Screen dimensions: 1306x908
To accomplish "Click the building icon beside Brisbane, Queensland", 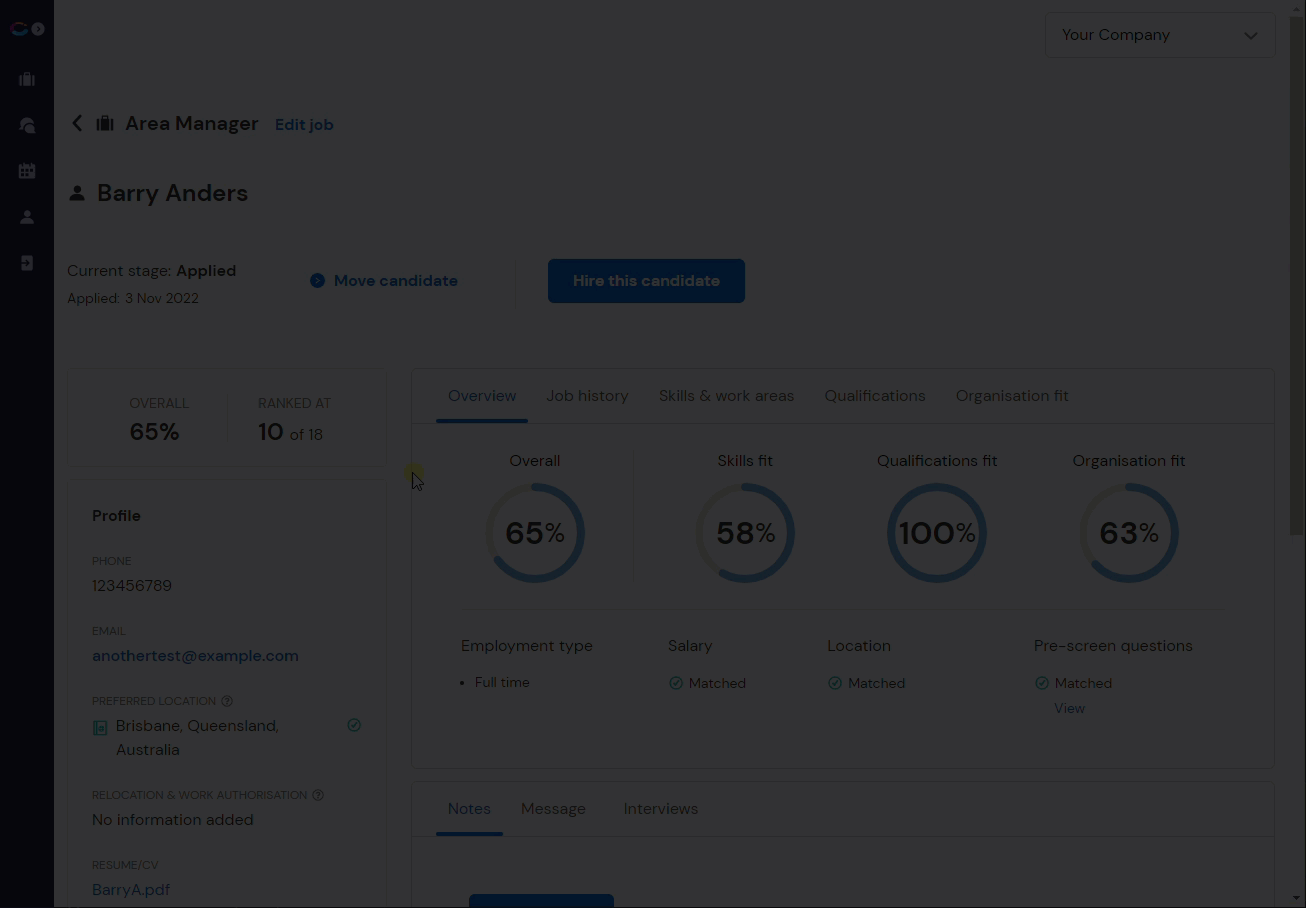I will (100, 728).
